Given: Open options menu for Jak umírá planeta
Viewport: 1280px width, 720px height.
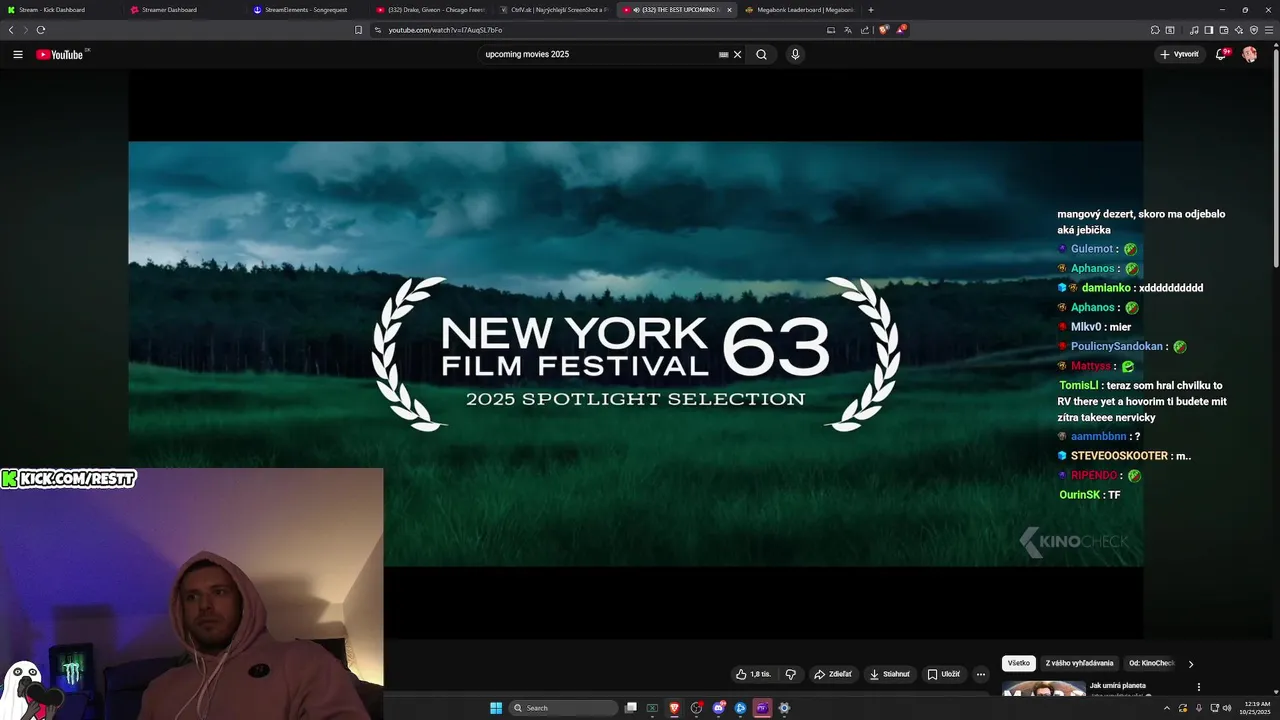Looking at the screenshot, I should [x=1199, y=687].
